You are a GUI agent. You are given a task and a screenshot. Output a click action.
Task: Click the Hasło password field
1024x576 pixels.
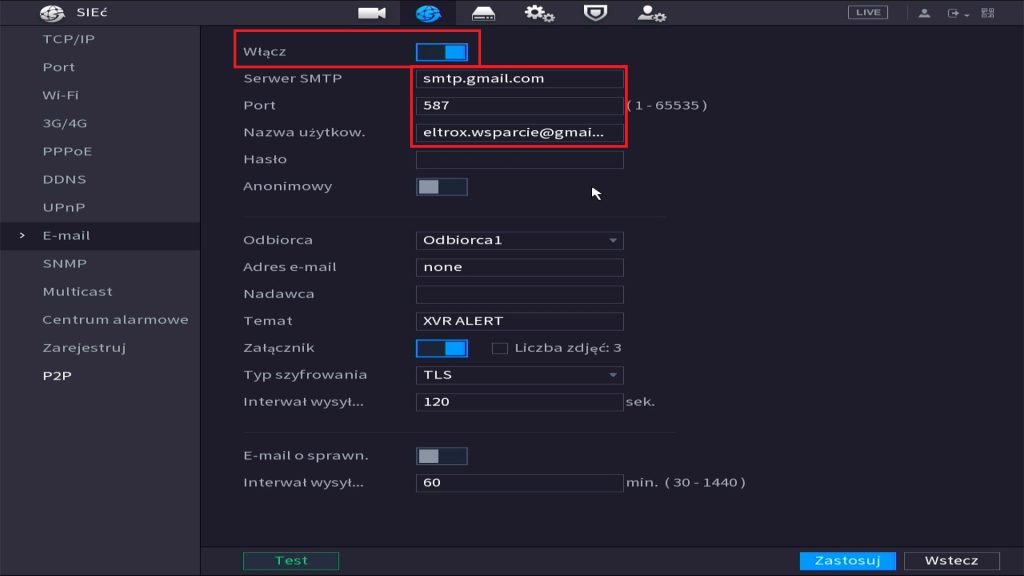coord(519,160)
